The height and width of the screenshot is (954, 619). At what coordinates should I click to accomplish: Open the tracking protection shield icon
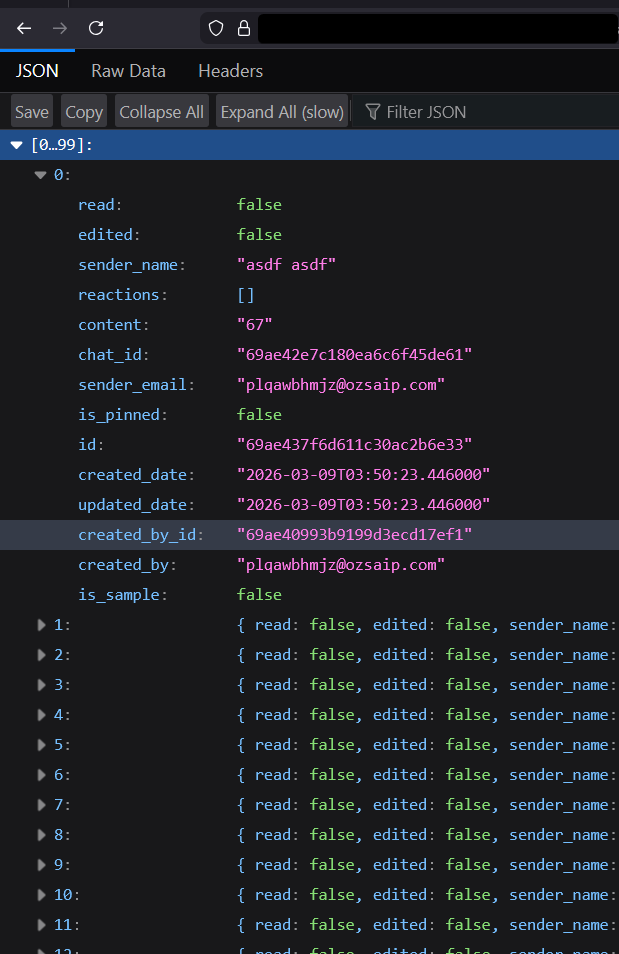(x=216, y=28)
